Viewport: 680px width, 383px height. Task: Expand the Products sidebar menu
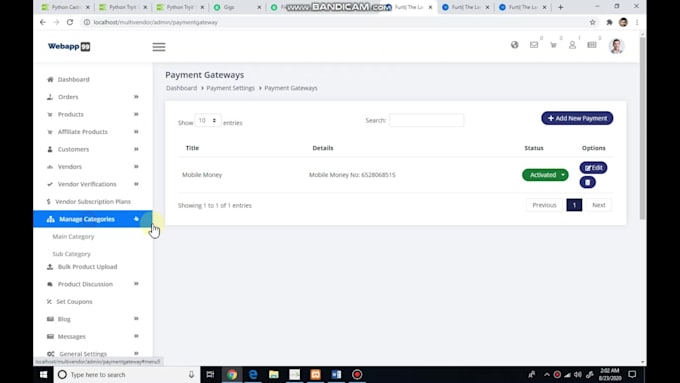[x=93, y=114]
